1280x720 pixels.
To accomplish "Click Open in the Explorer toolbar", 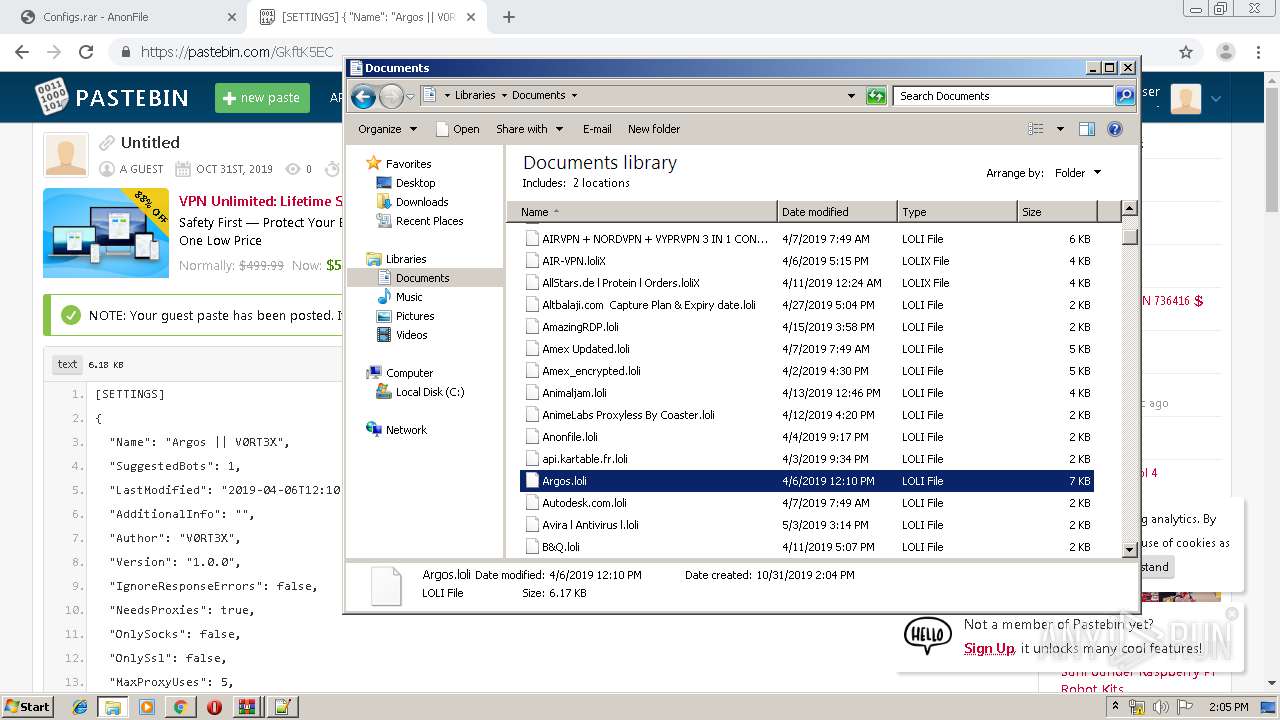I will pos(458,129).
